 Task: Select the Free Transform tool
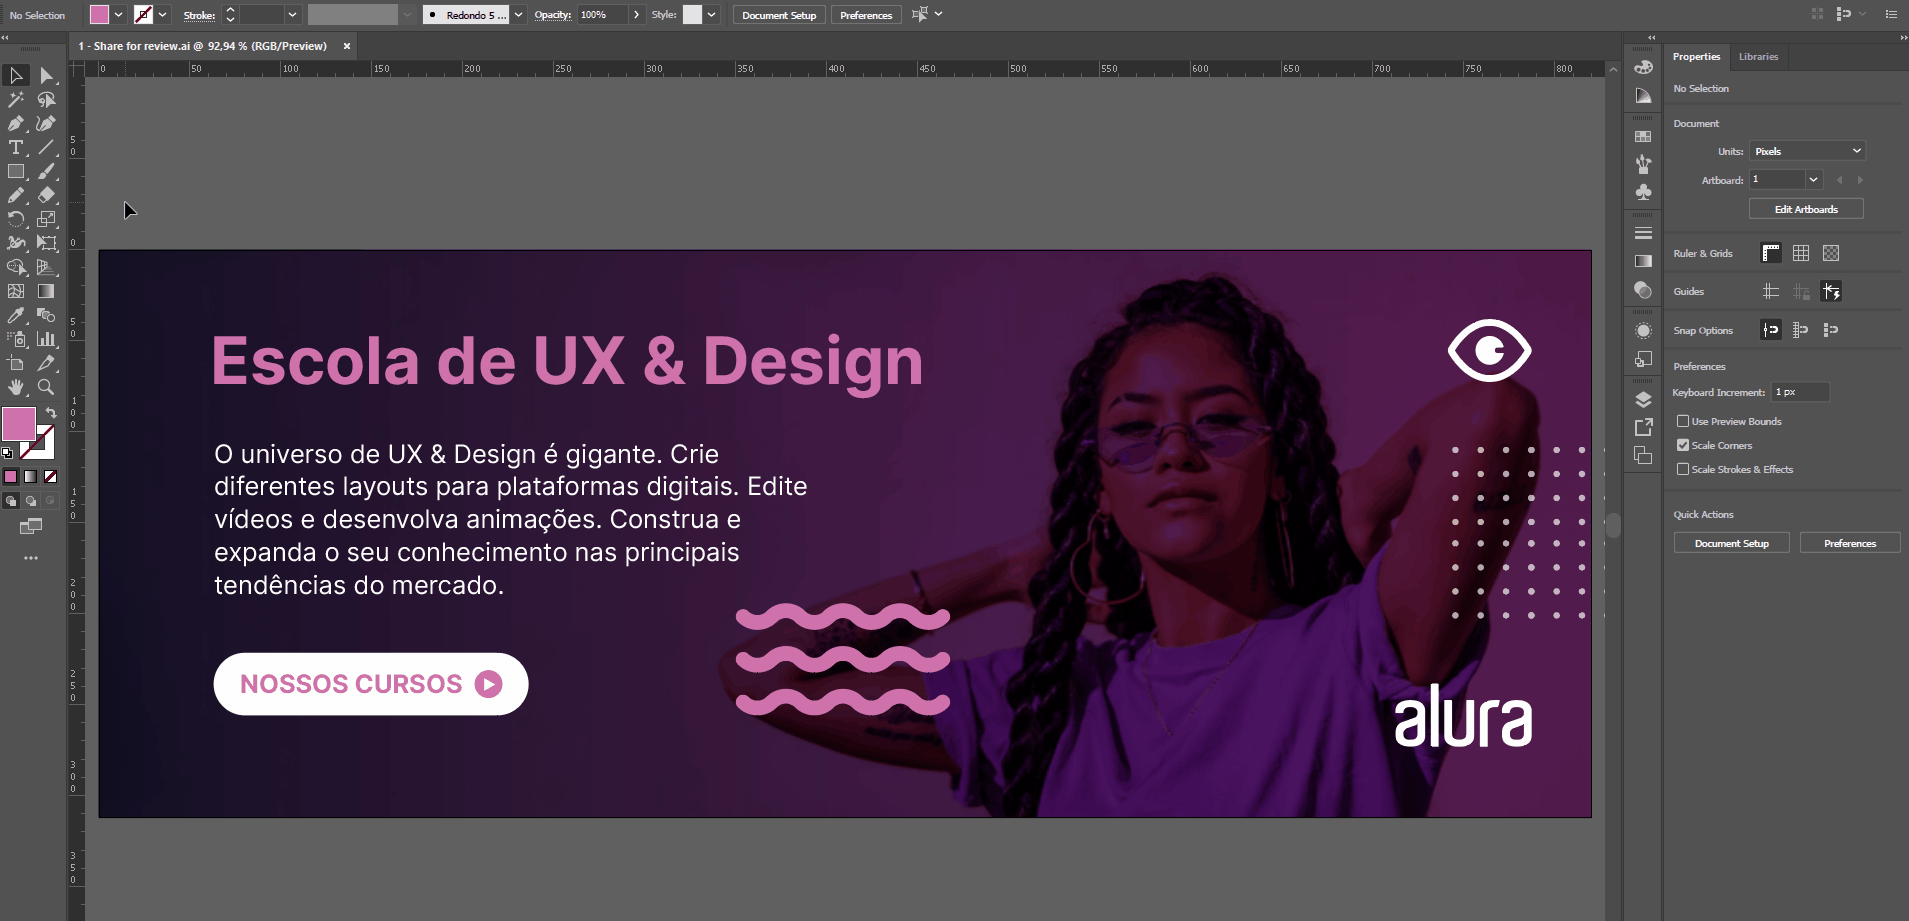click(46, 243)
